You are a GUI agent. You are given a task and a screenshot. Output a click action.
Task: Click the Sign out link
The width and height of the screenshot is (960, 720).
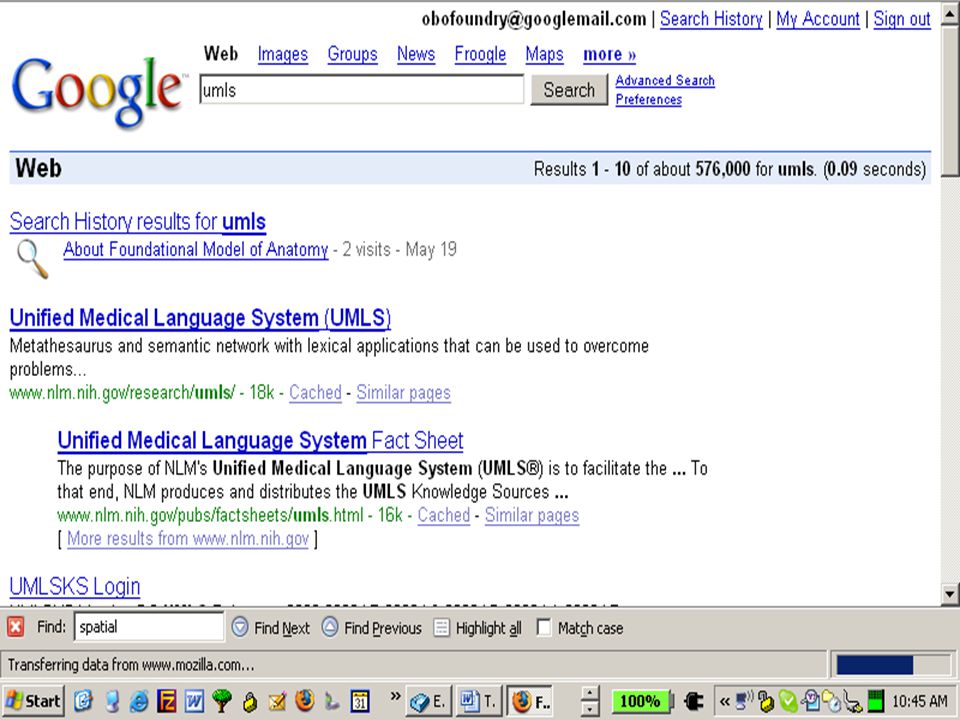coord(902,19)
